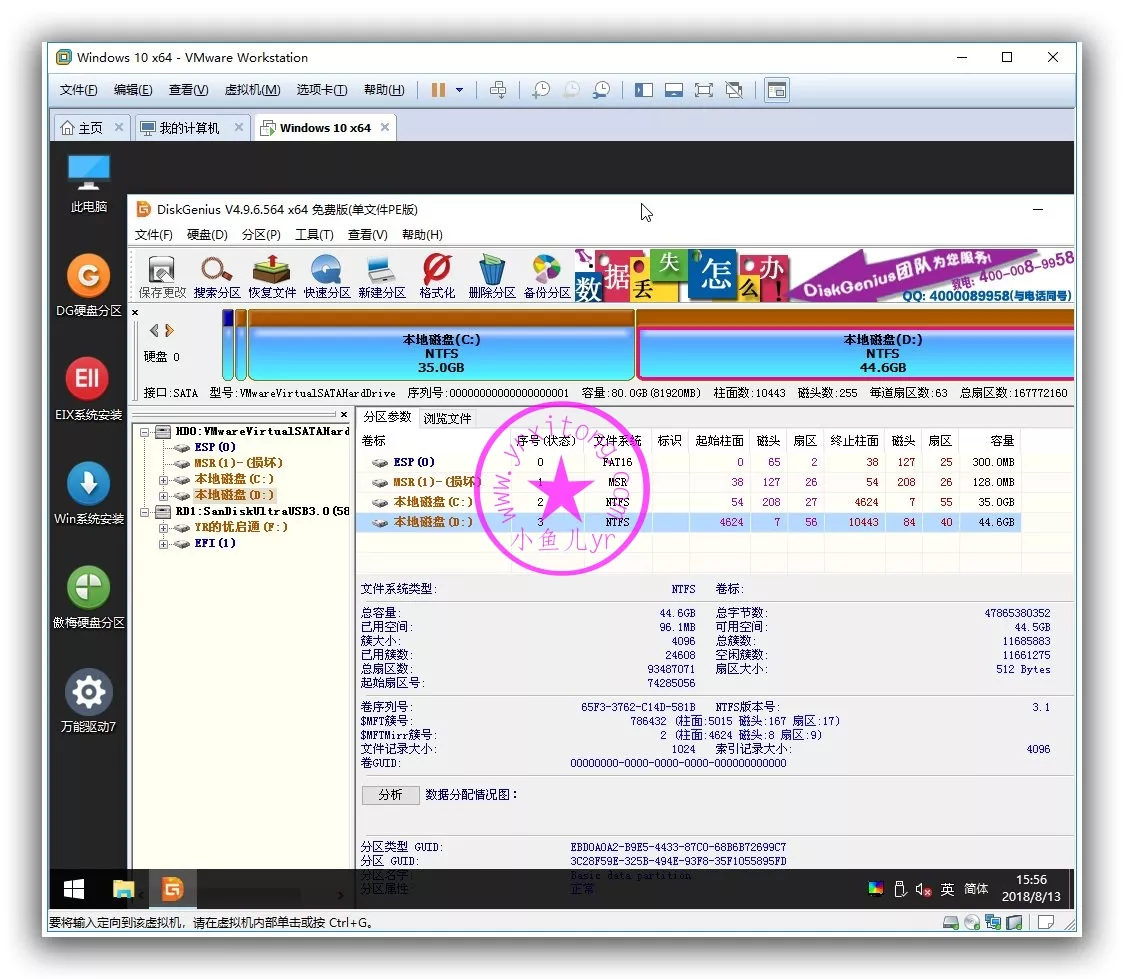Open DiskGenius 工具(T) menu
The height and width of the screenshot is (979, 1124).
314,234
